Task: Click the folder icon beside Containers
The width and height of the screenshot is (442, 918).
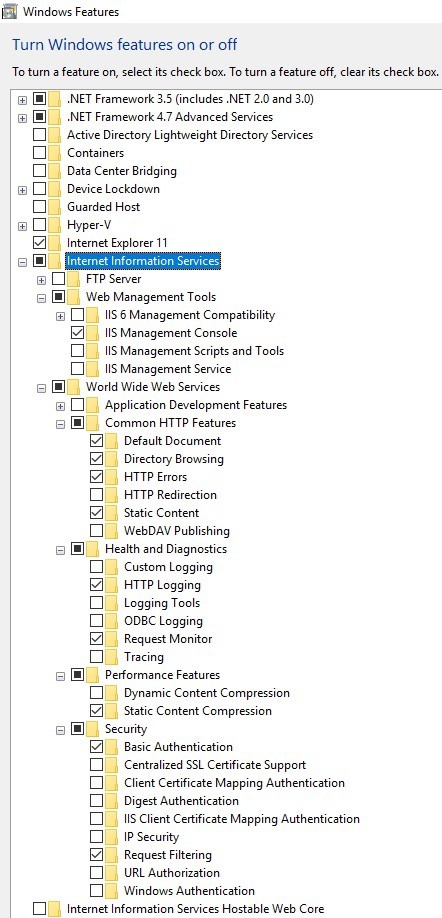Action: pyautogui.click(x=54, y=153)
